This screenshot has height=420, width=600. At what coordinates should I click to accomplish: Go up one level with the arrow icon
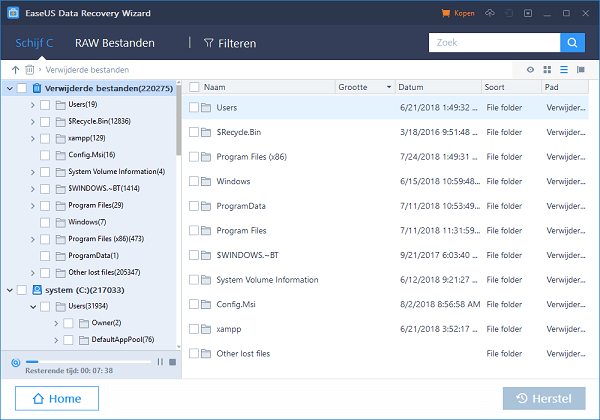[15, 70]
